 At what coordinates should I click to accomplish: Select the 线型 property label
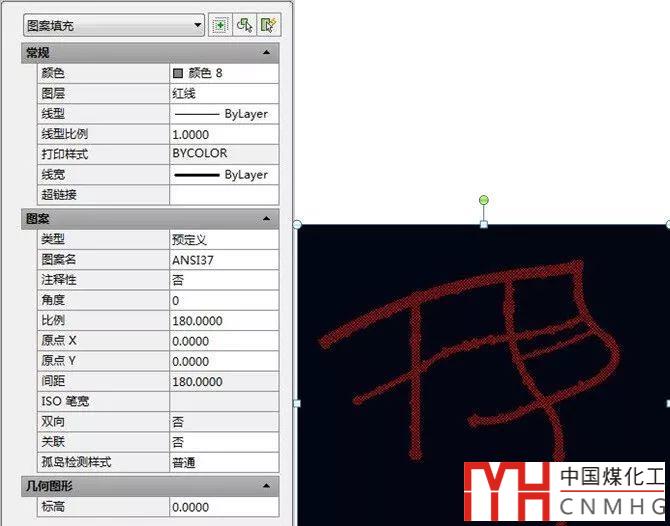coord(53,114)
